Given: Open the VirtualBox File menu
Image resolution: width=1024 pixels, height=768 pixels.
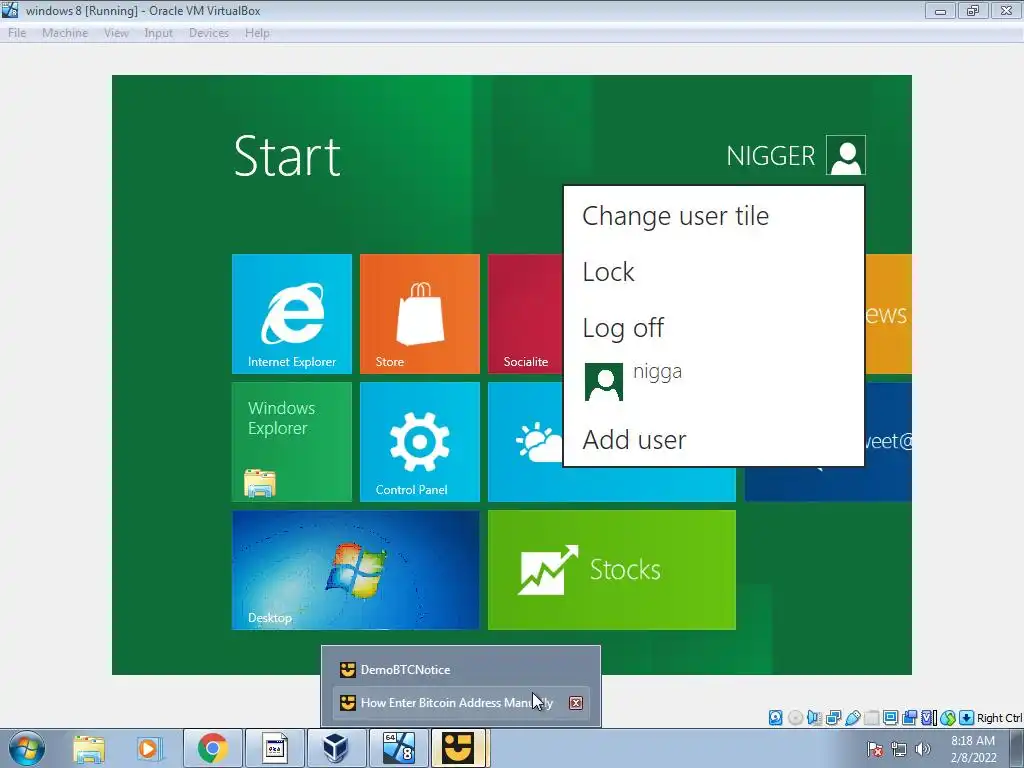Looking at the screenshot, I should tap(17, 33).
